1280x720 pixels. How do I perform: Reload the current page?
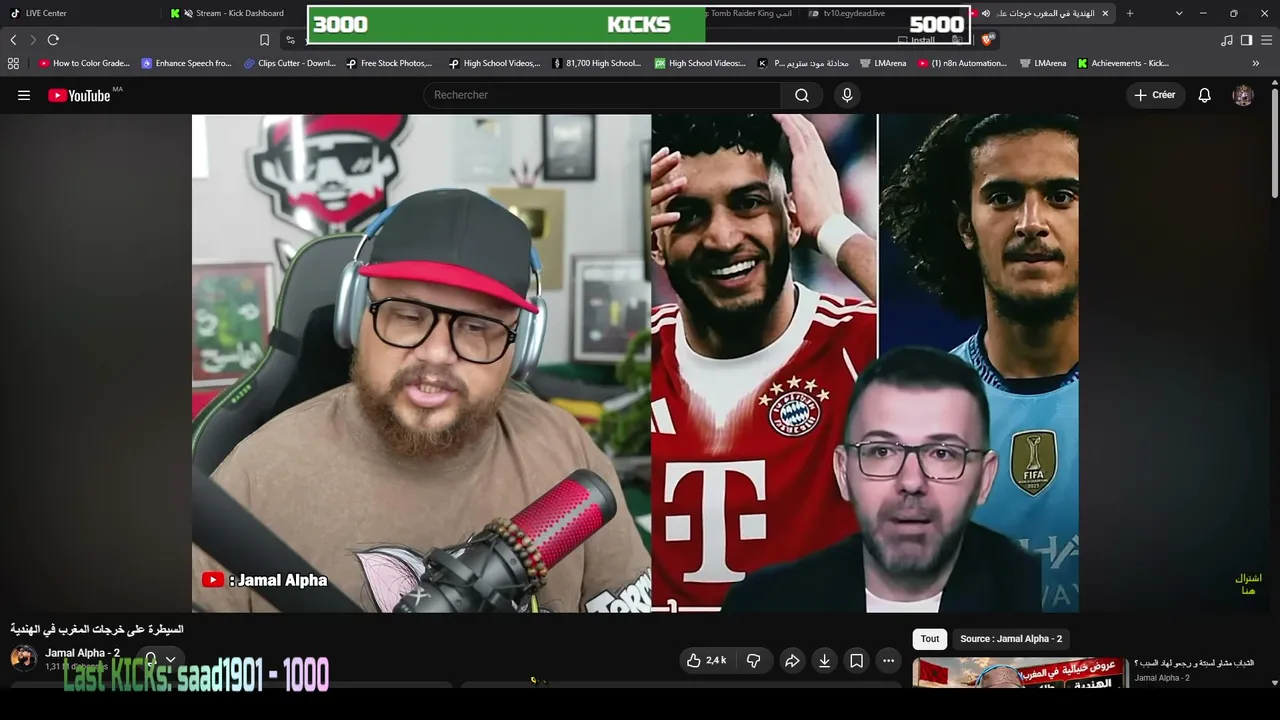(53, 40)
